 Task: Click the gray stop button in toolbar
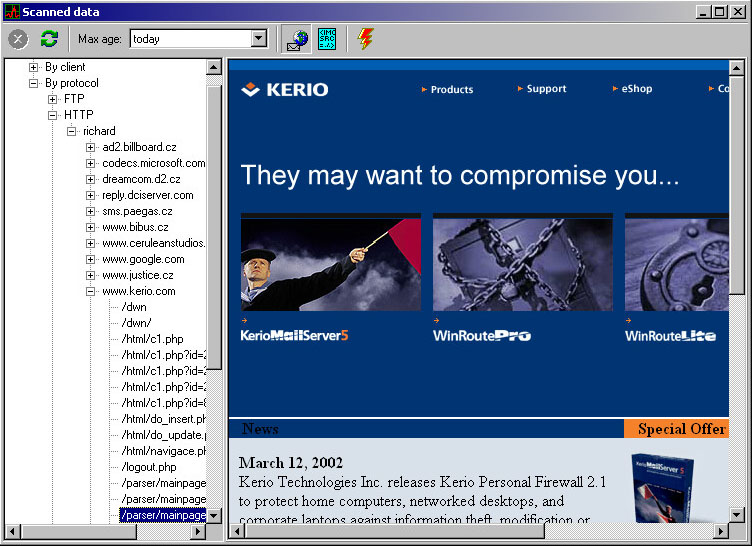tap(18, 39)
